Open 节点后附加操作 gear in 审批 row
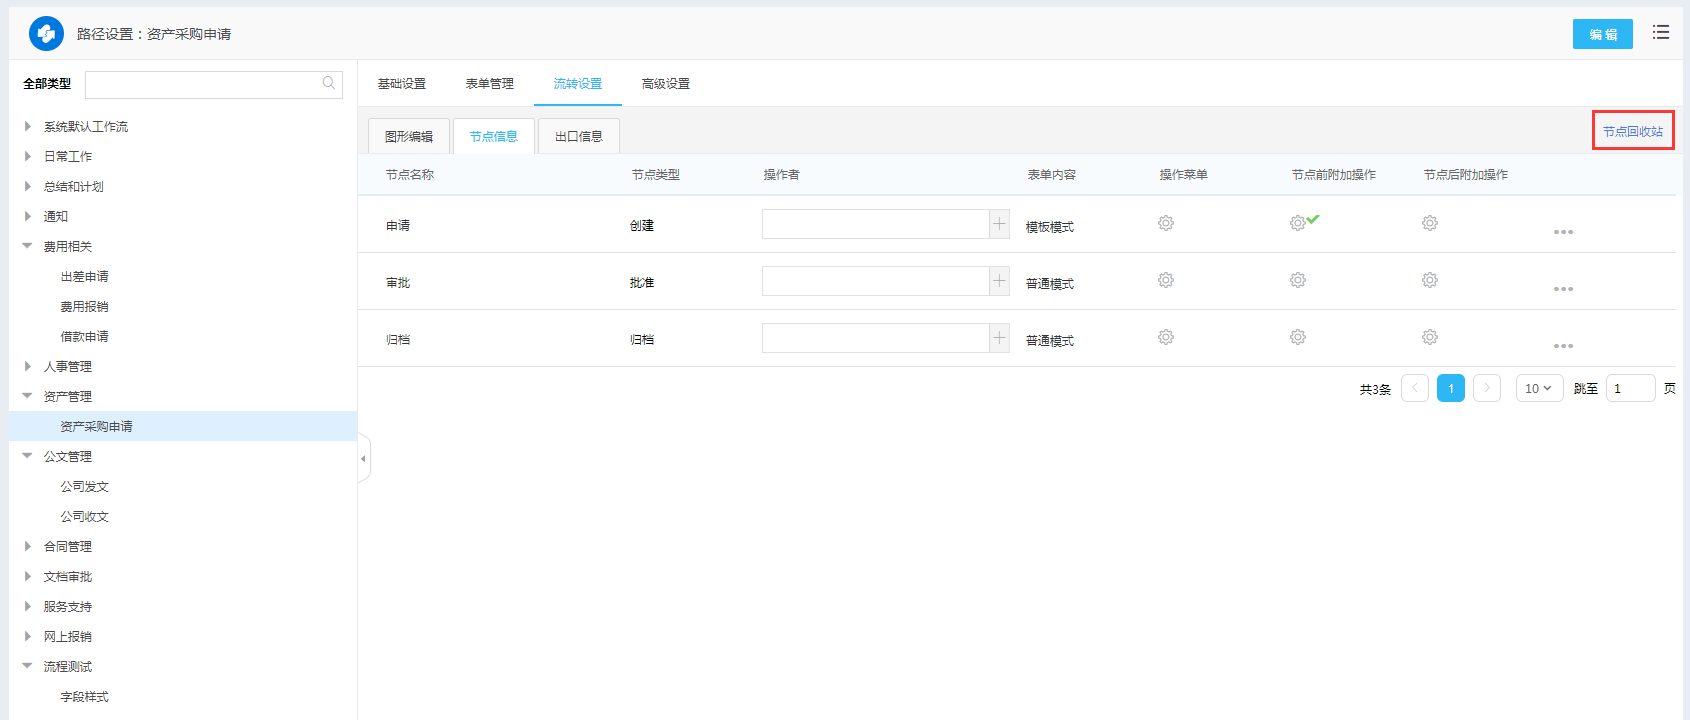 [x=1429, y=280]
